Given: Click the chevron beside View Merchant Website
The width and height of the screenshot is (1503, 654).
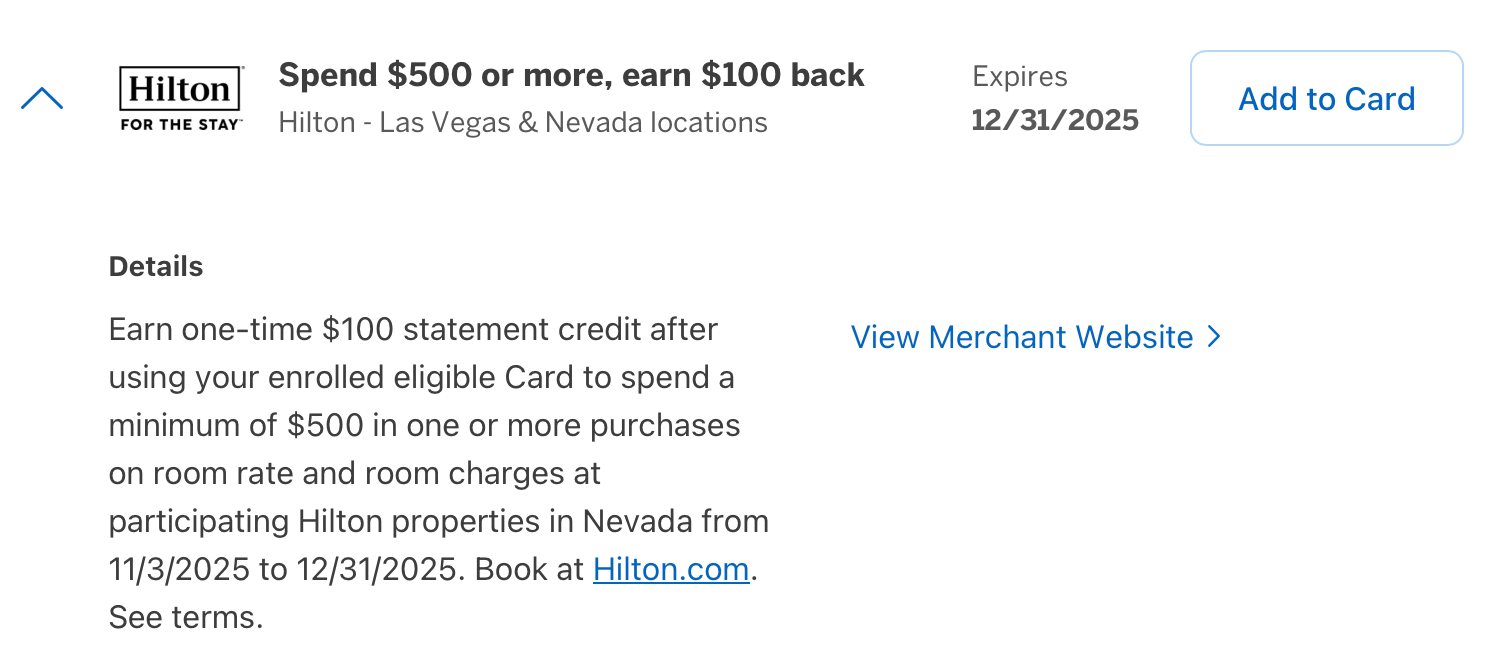Looking at the screenshot, I should click(x=1213, y=337).
